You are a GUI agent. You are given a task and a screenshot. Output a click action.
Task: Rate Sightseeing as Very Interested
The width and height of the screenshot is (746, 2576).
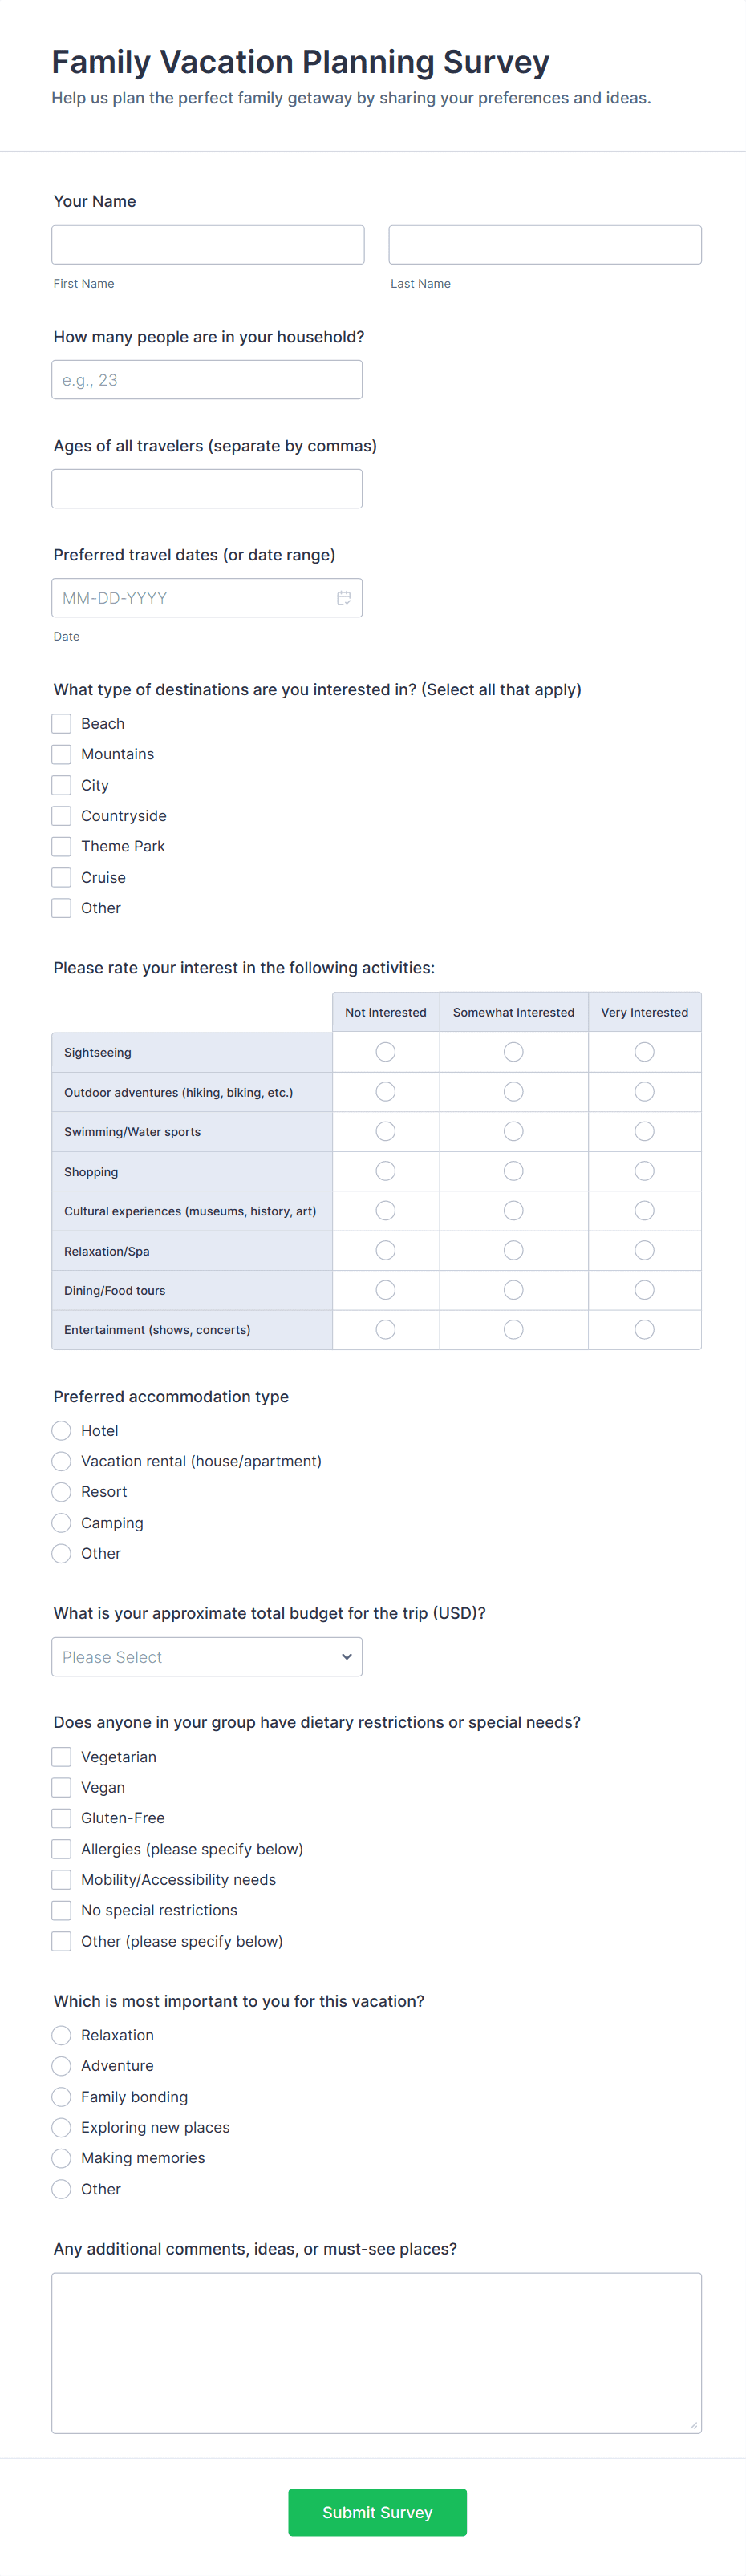644,1052
